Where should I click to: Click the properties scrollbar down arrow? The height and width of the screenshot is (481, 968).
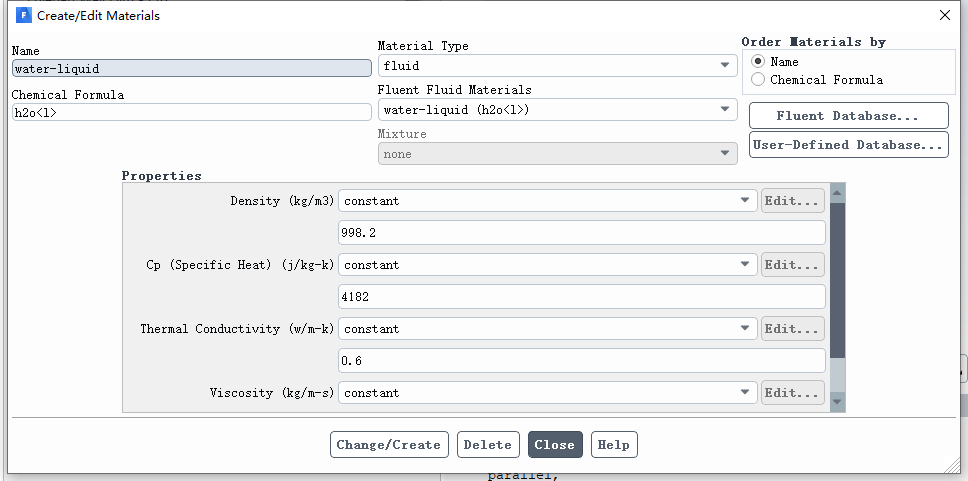click(x=837, y=402)
